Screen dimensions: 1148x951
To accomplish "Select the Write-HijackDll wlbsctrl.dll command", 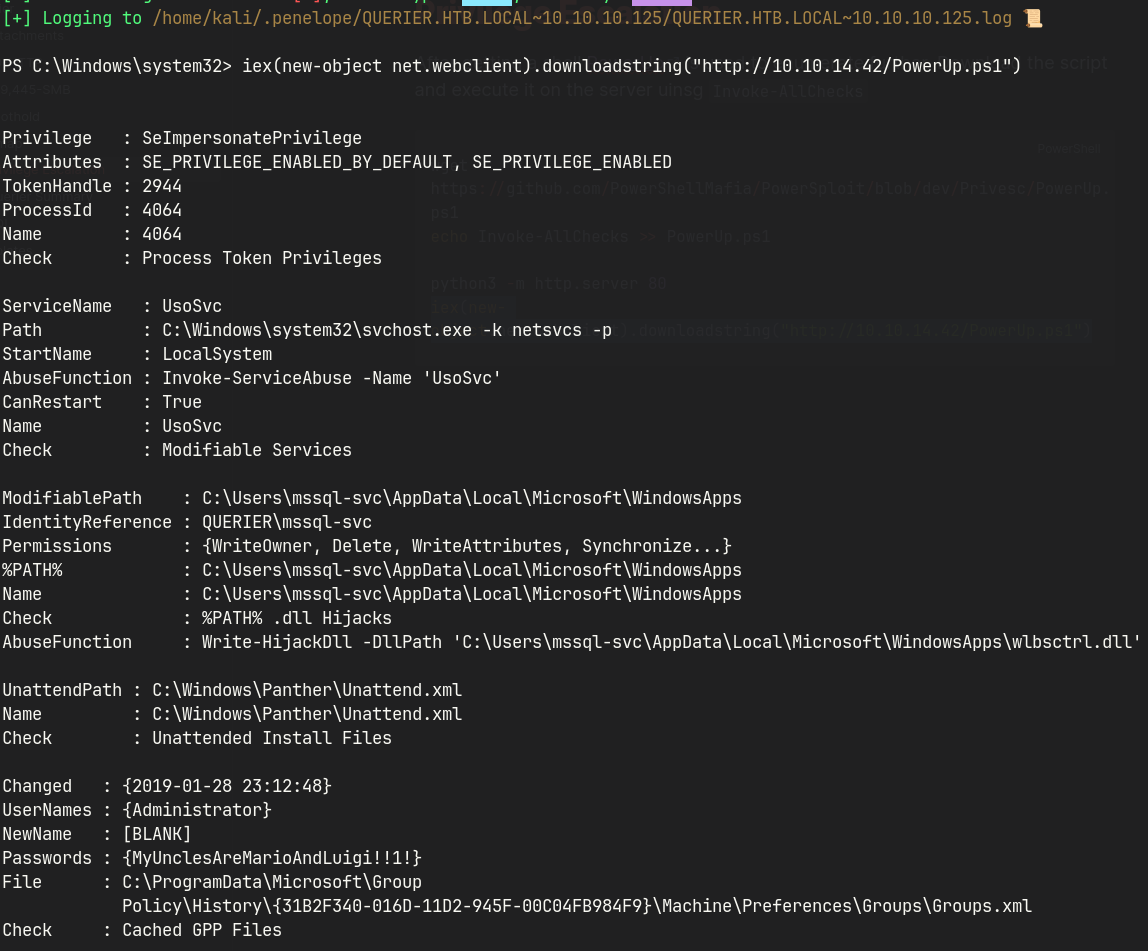I will point(671,643).
